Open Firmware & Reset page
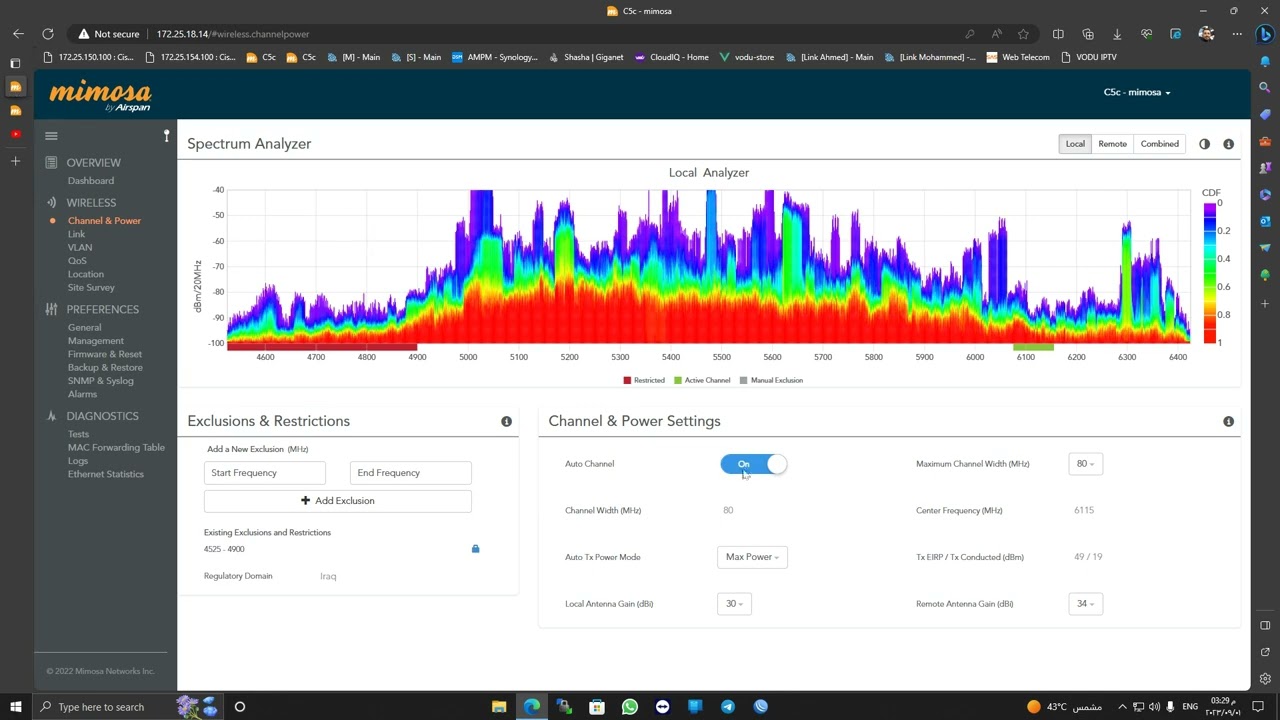The width and height of the screenshot is (1280, 720). [x=105, y=354]
